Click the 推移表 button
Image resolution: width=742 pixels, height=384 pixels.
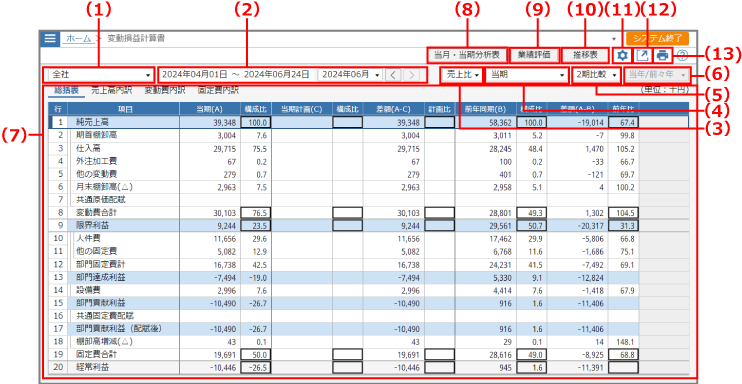[x=585, y=55]
